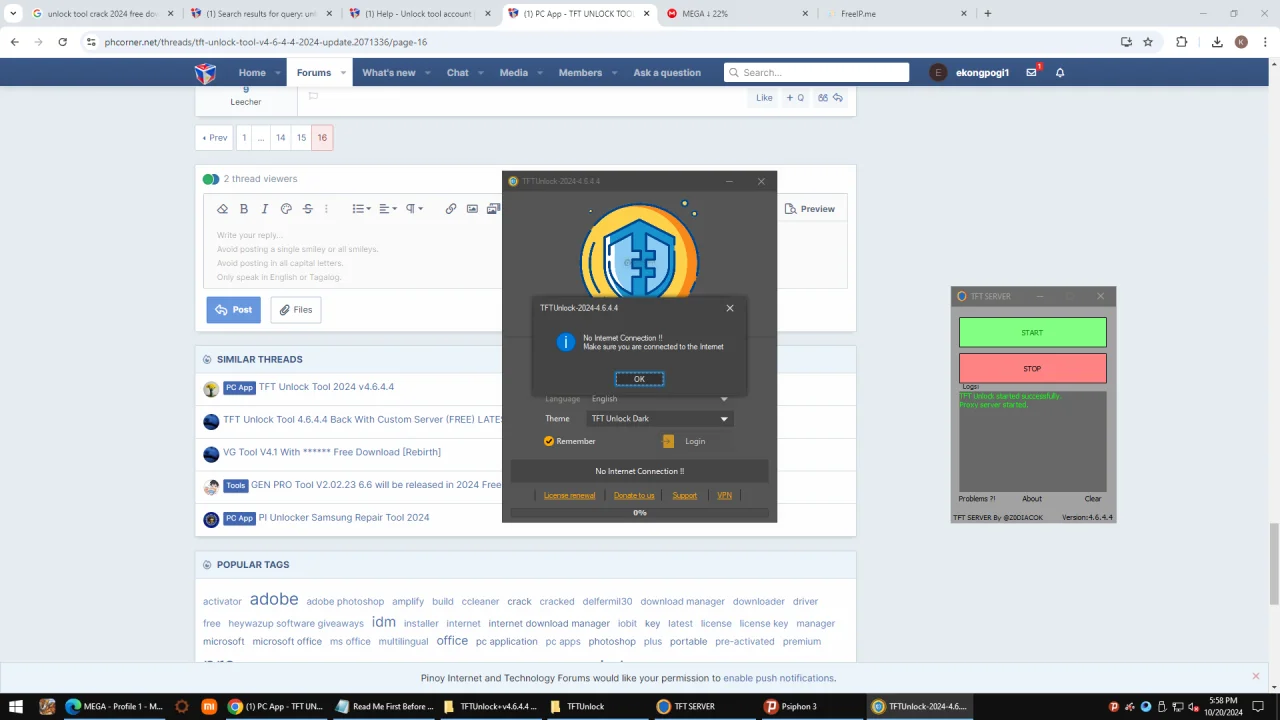1280x720 pixels.
Task: Open the License renewal link
Action: (x=569, y=495)
